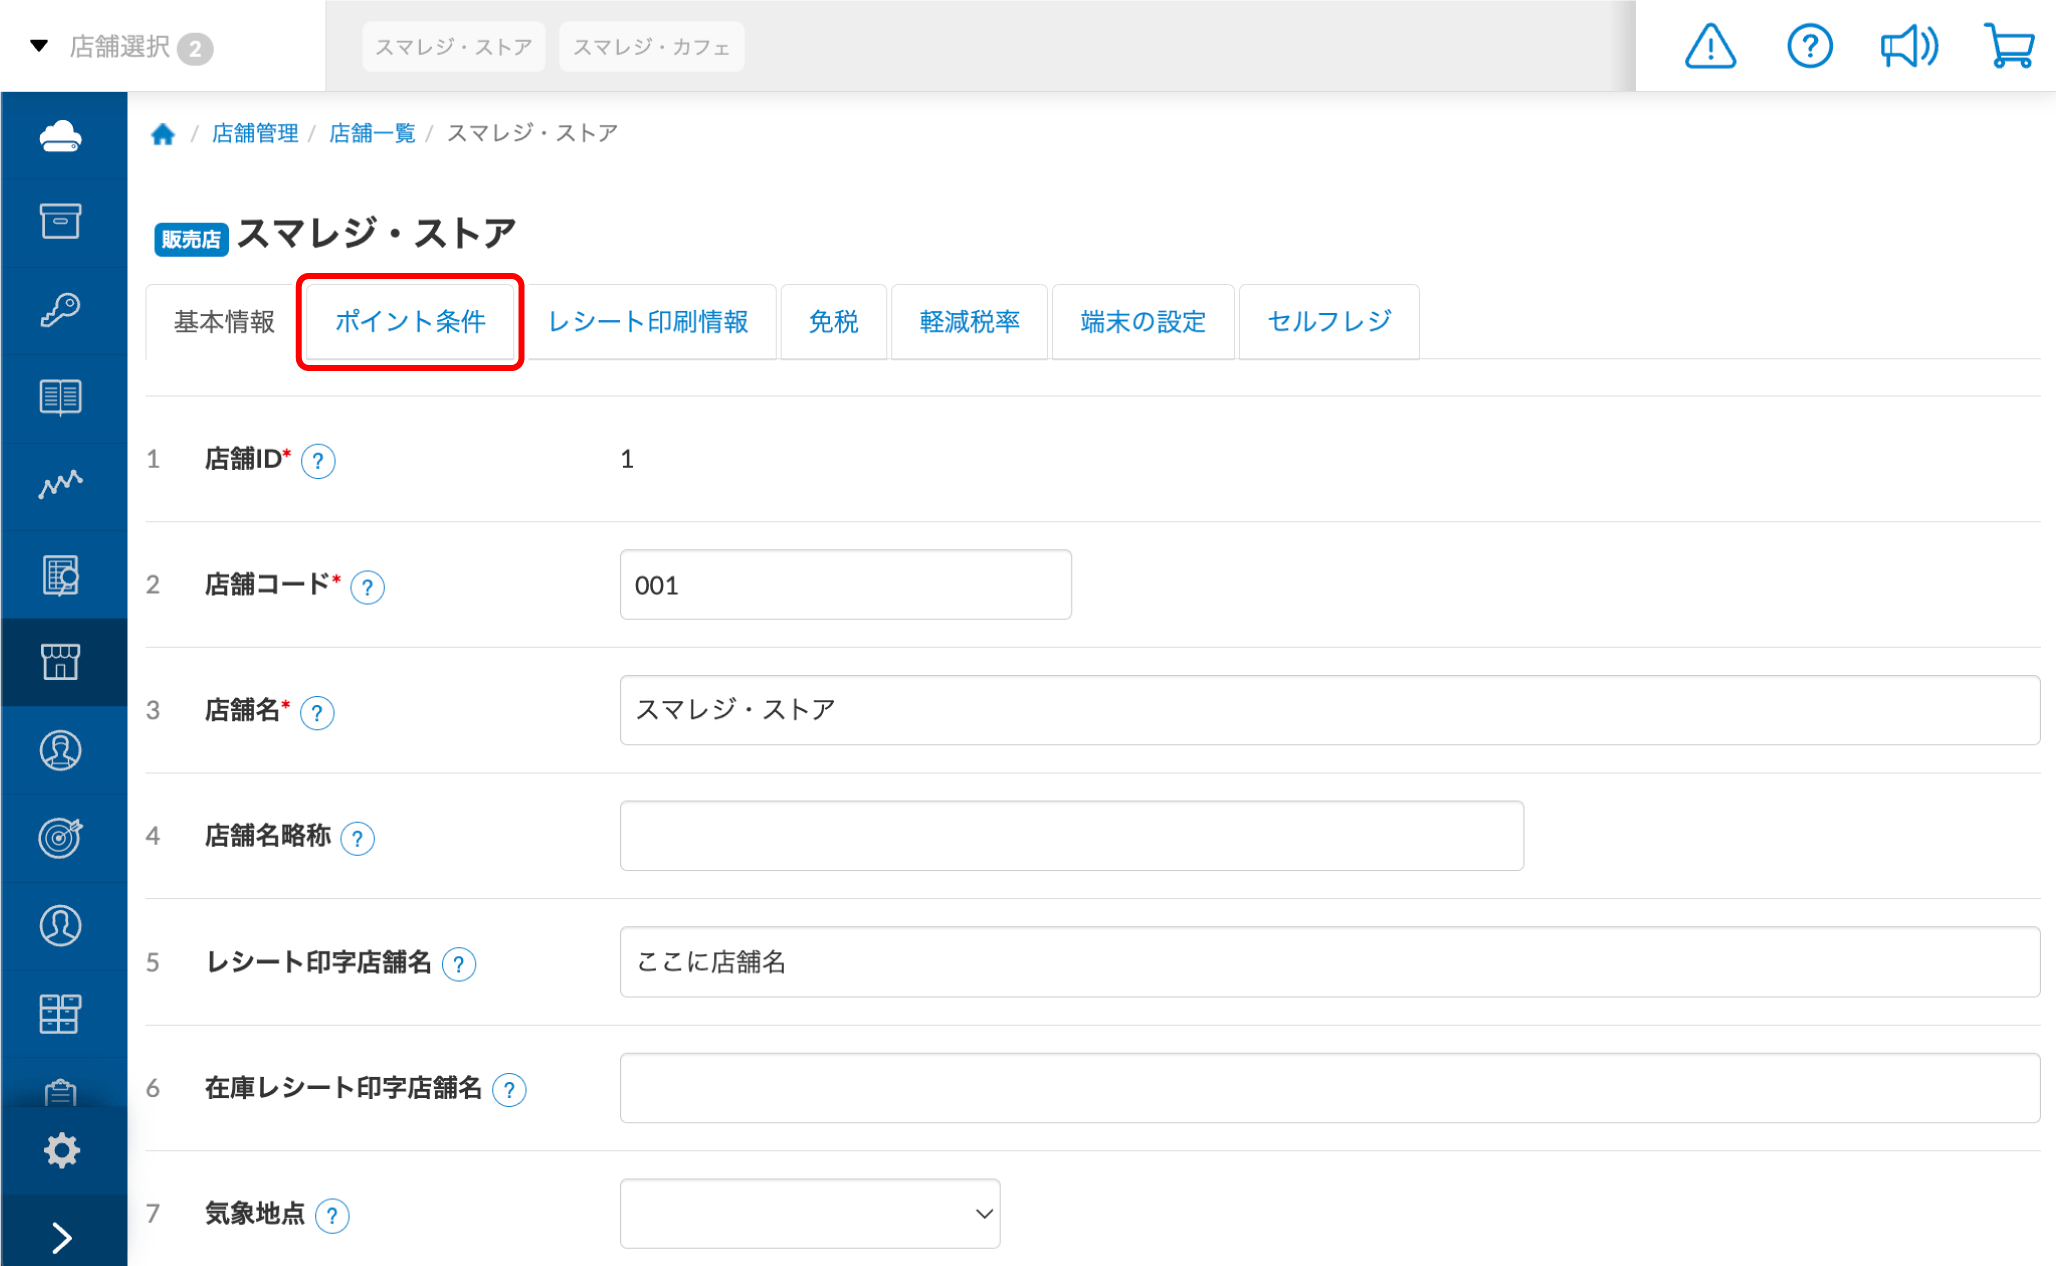Open the key icon in sidebar

61,310
